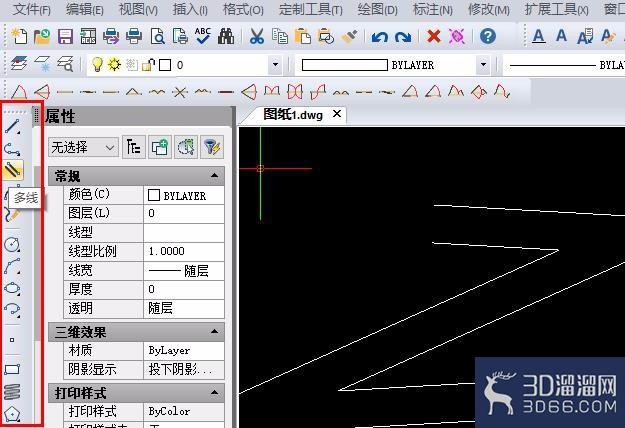Select the Line tool in the draw toolbar
625x428 pixels.
pyautogui.click(x=12, y=126)
